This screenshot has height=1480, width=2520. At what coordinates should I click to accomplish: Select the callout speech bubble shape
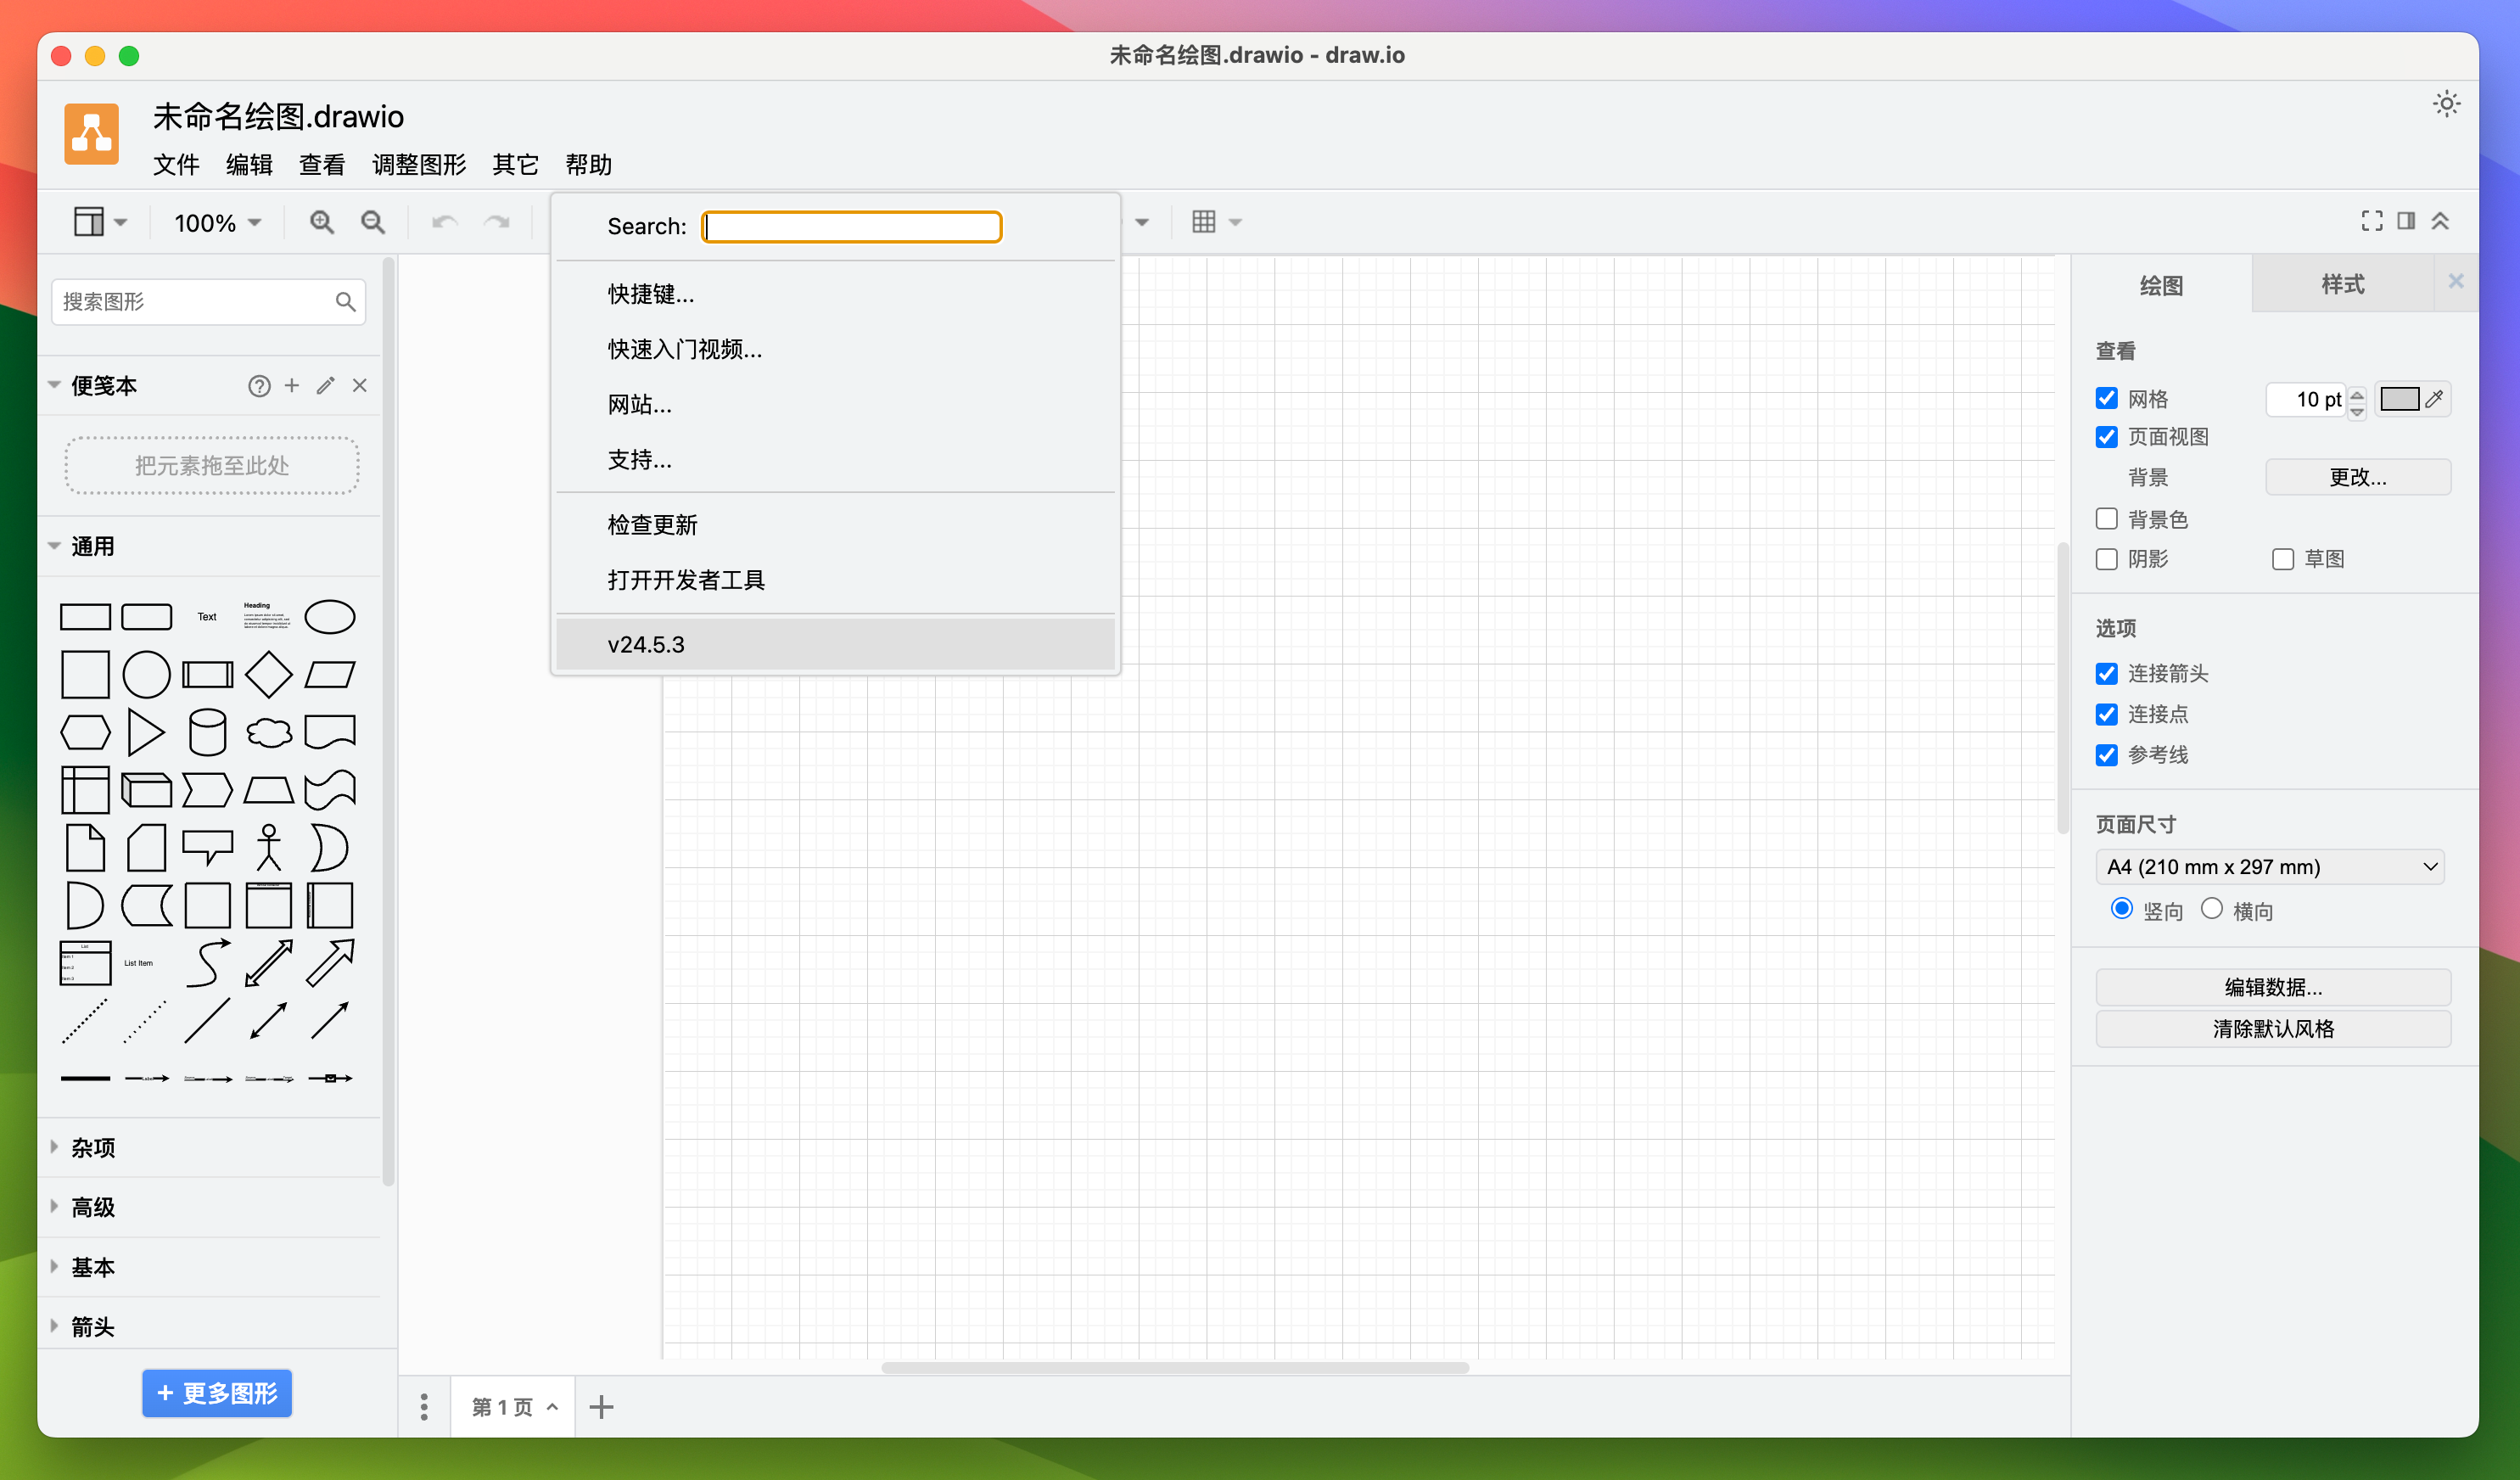(x=208, y=846)
